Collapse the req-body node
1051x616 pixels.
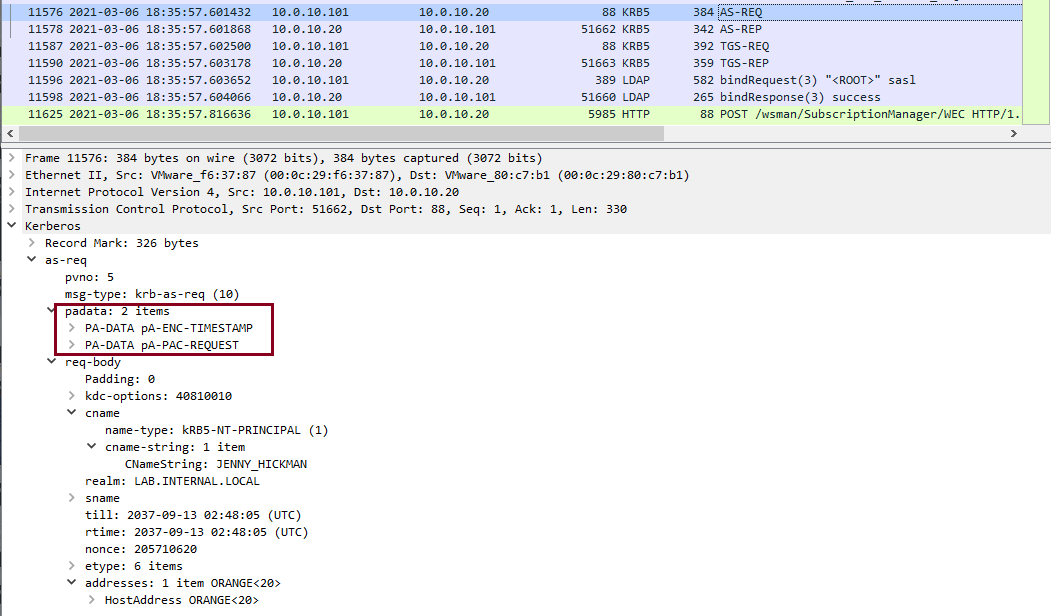(x=52, y=362)
